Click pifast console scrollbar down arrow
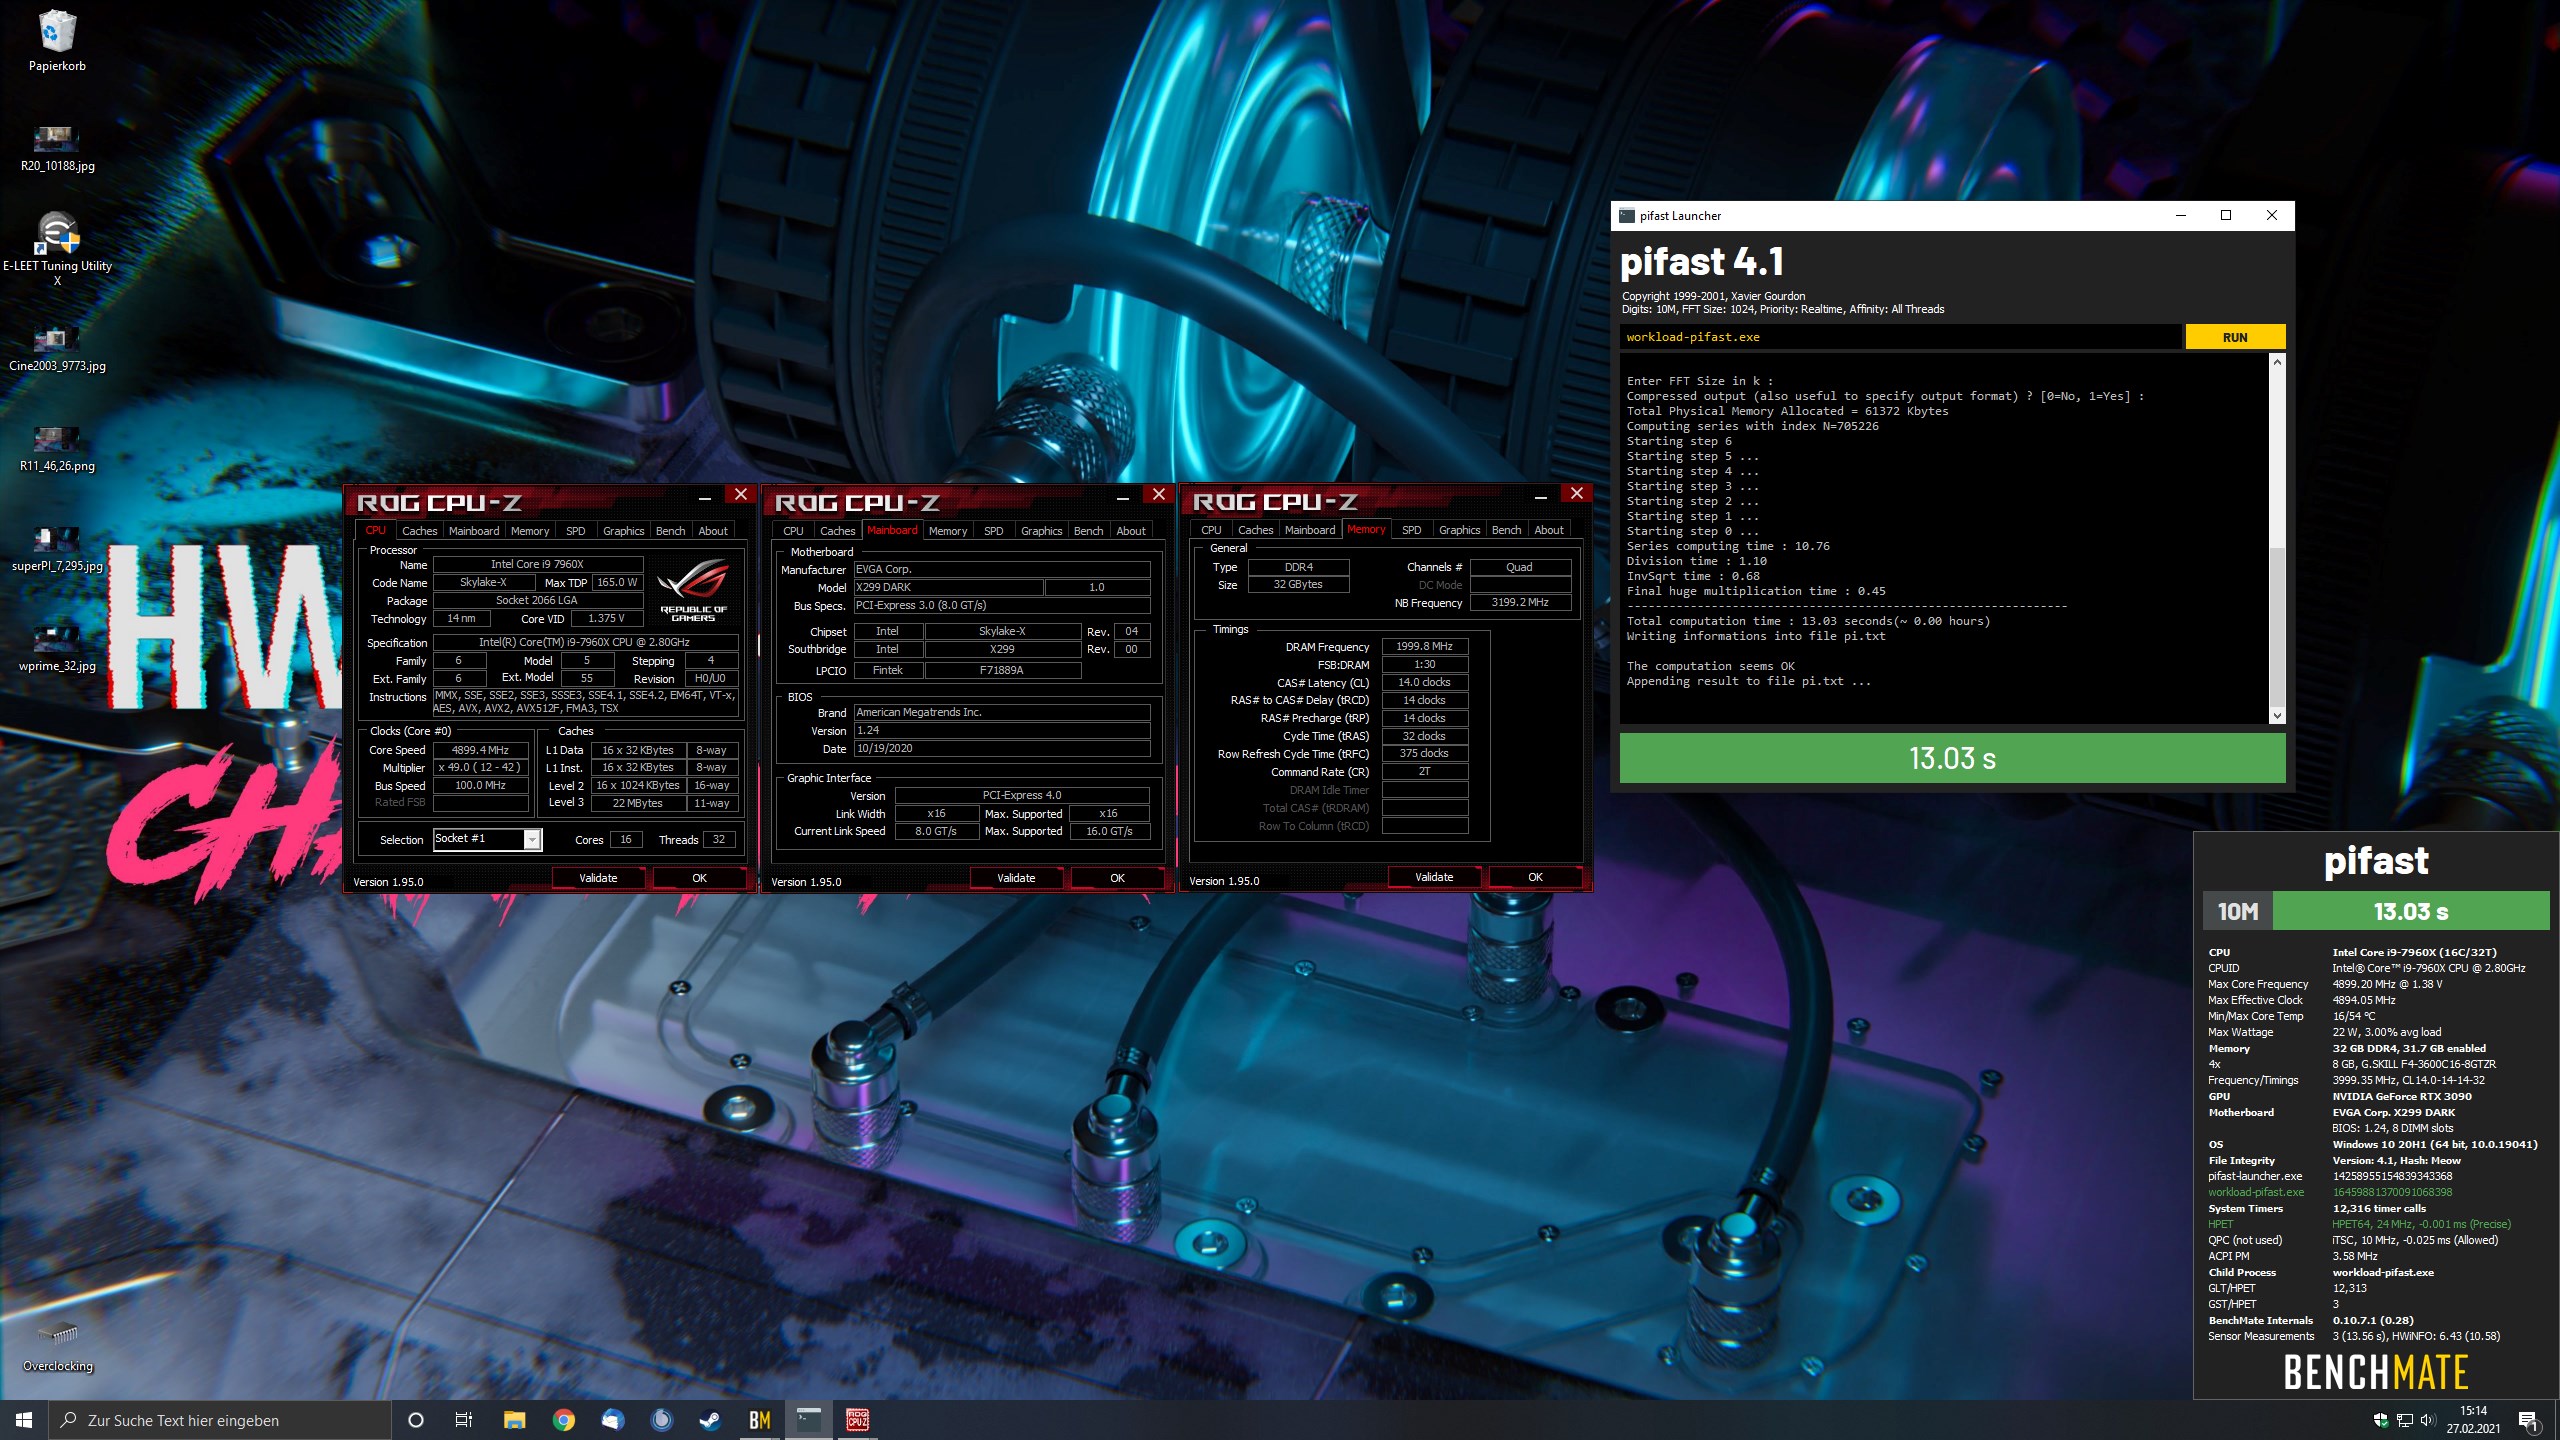The height and width of the screenshot is (1440, 2560). click(2277, 715)
